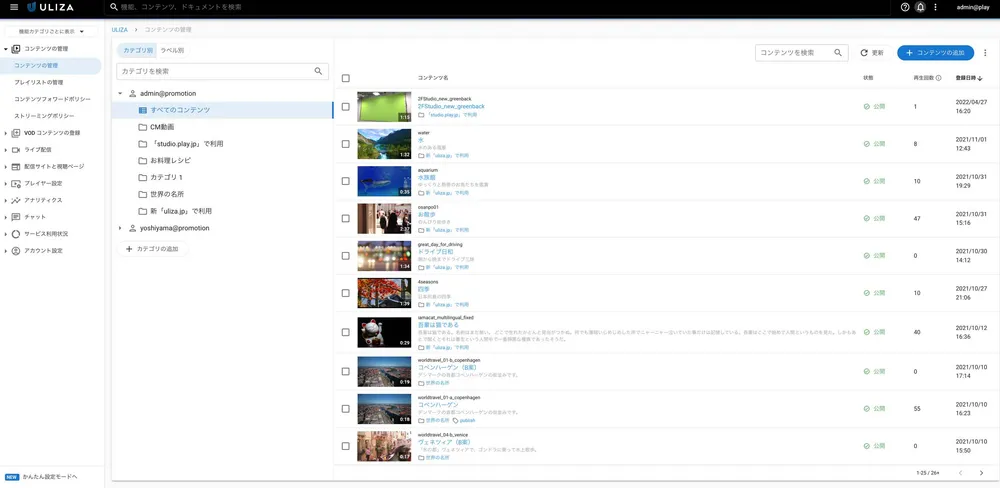This screenshot has height=488, width=1000.
Task: Go to the next page of results
Action: point(982,472)
